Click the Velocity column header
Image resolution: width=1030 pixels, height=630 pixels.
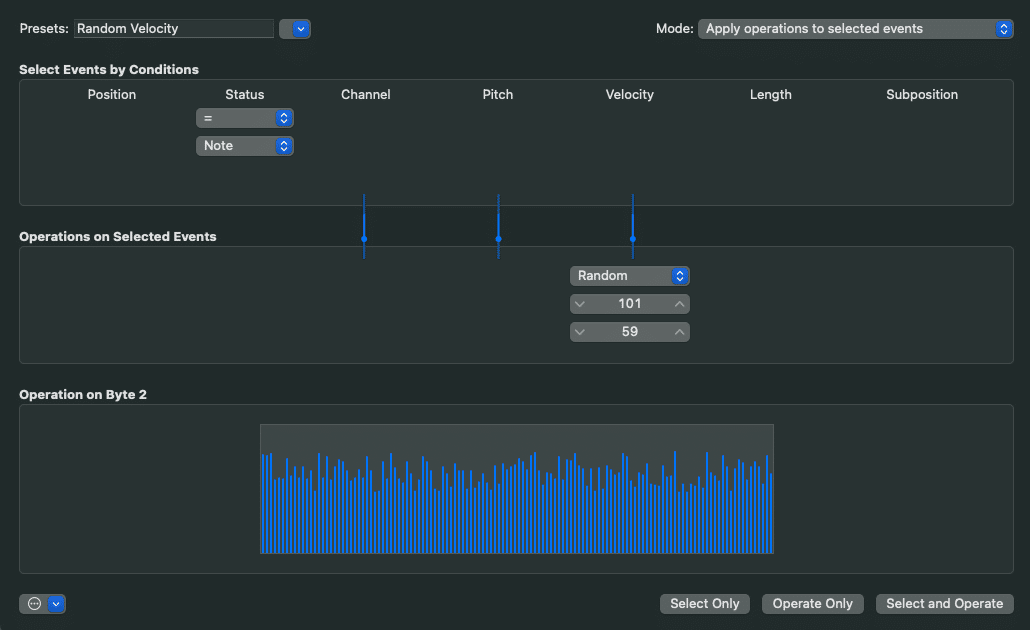629,94
